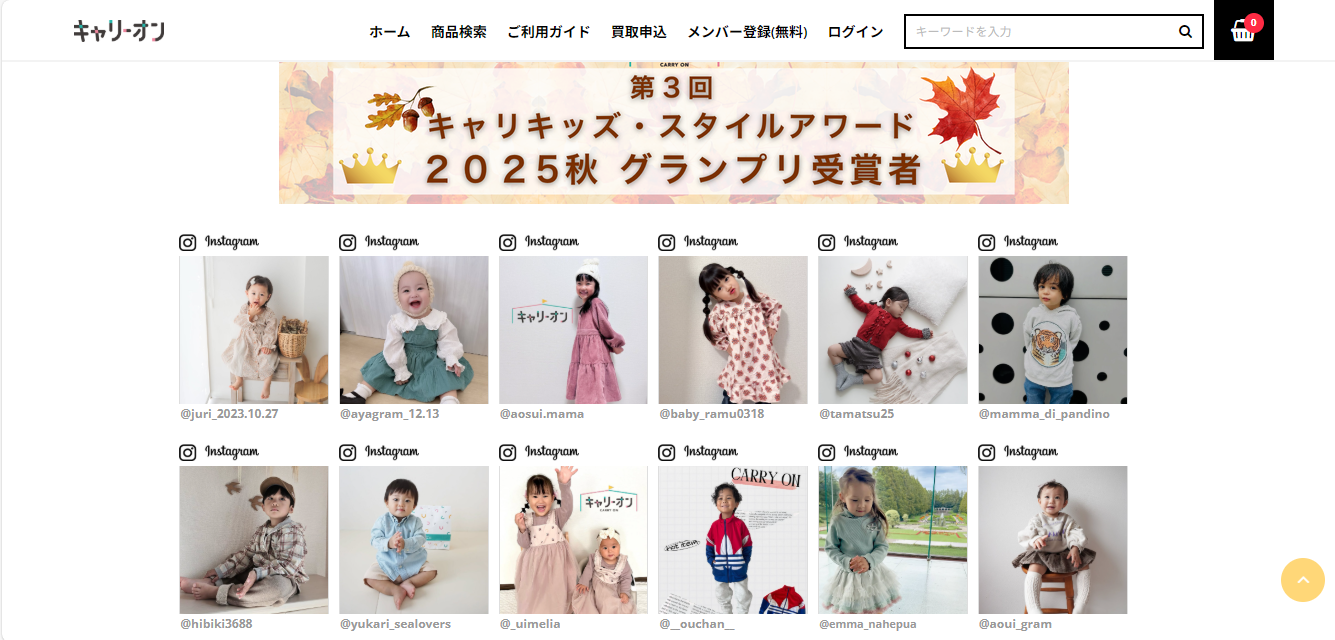Click Instagram icon above @hibiki3688 photo
Image resolution: width=1335 pixels, height=640 pixels.
coord(188,452)
